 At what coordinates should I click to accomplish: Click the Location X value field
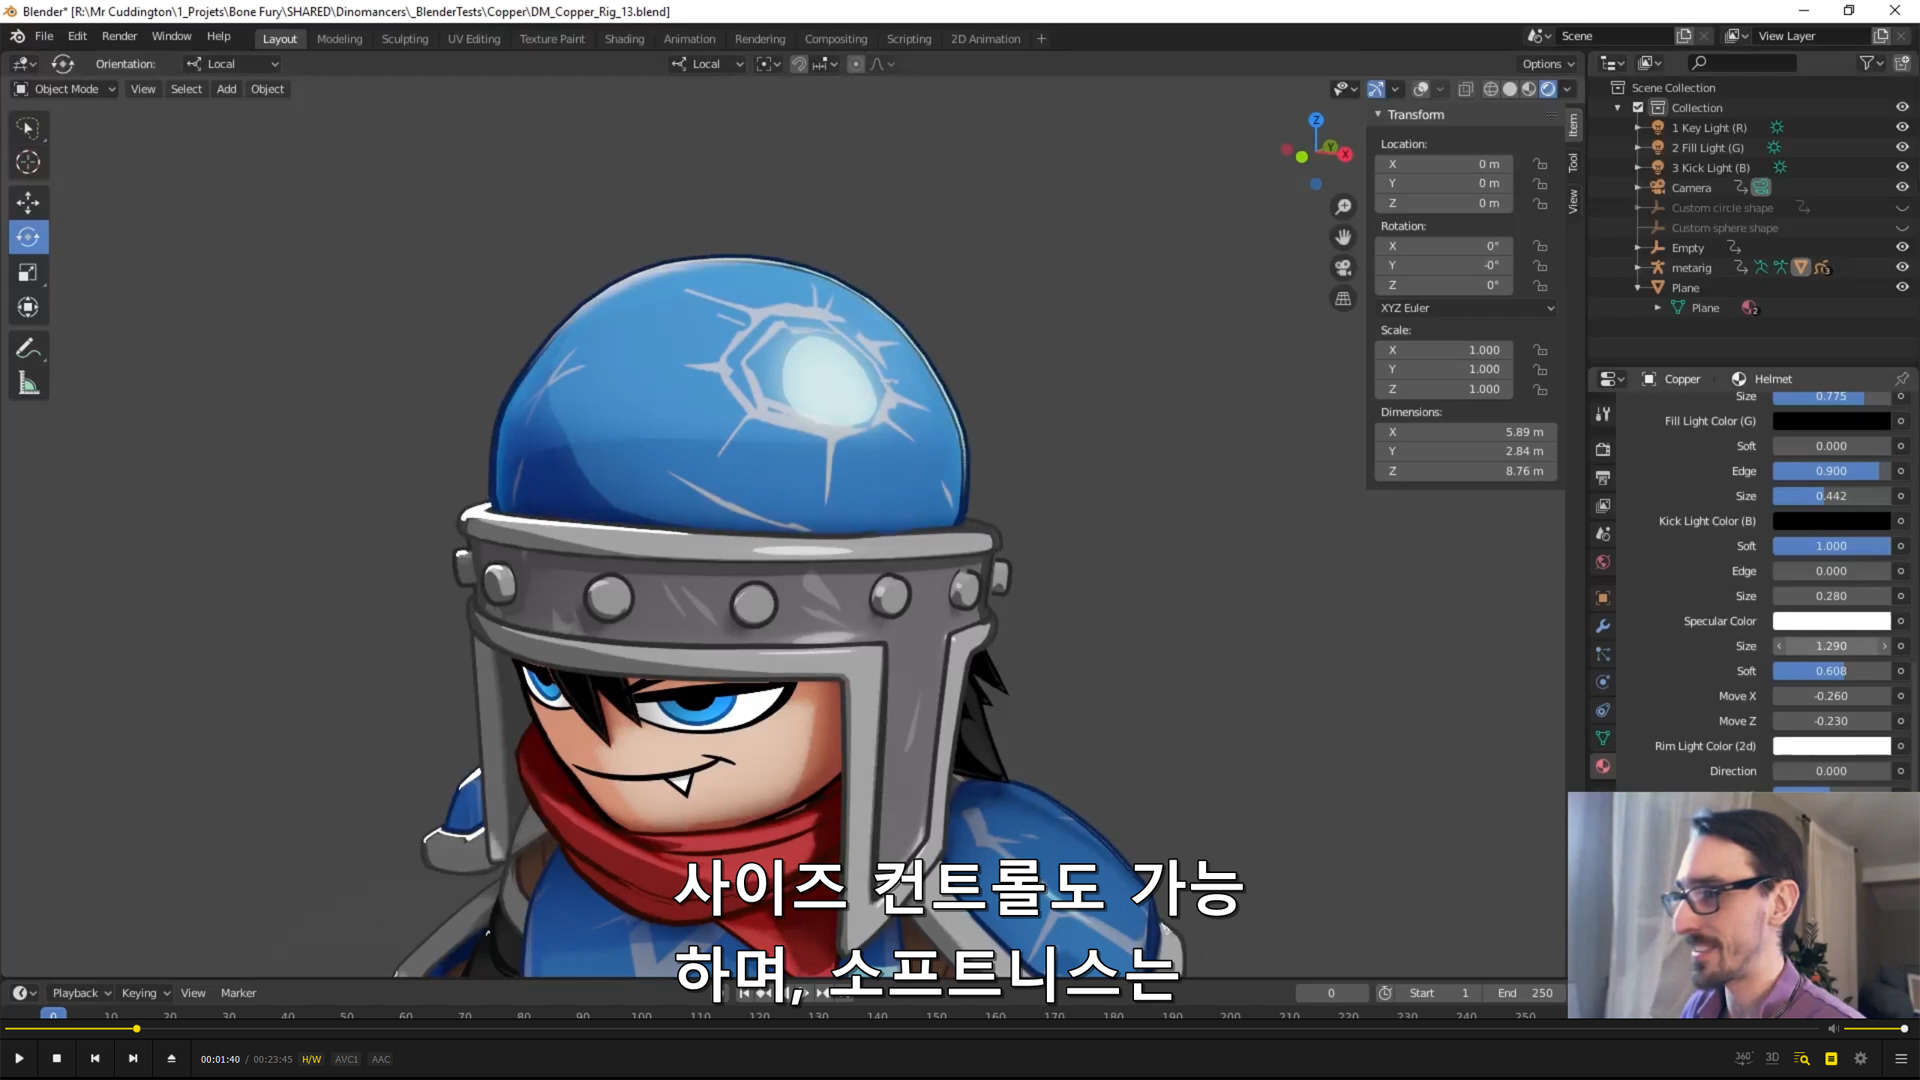point(1444,164)
